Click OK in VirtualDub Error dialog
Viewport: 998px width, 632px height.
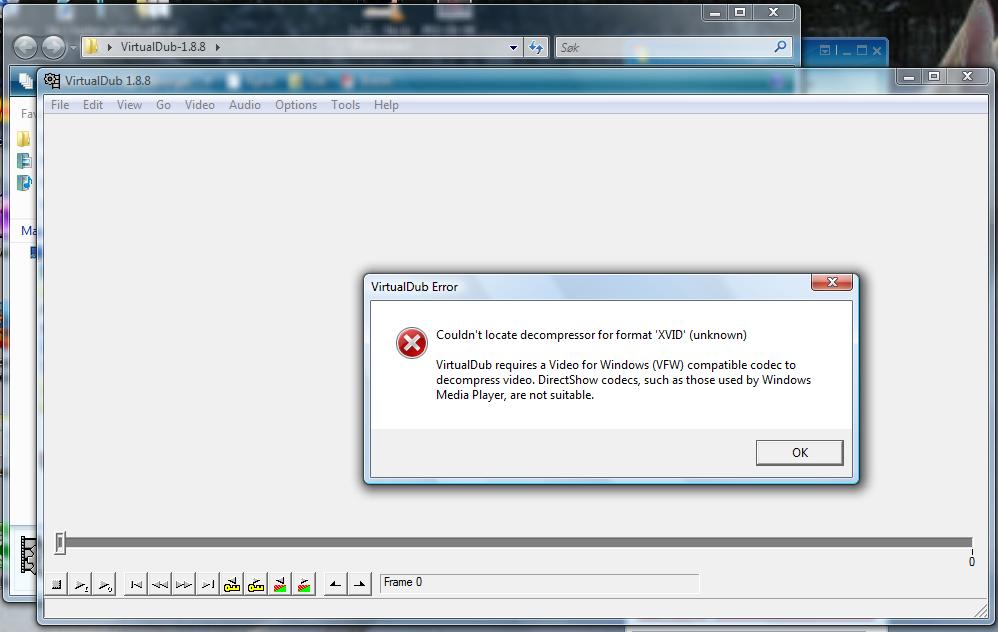coord(799,453)
